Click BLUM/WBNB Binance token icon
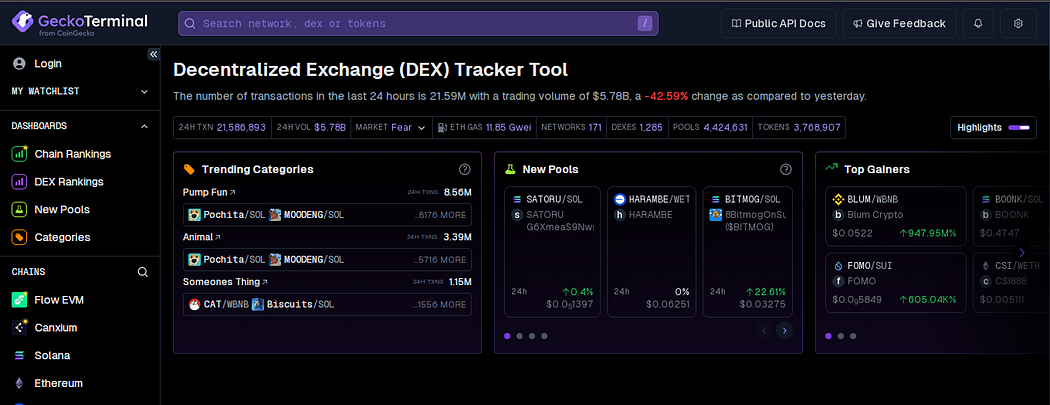1050x405 pixels. point(837,199)
